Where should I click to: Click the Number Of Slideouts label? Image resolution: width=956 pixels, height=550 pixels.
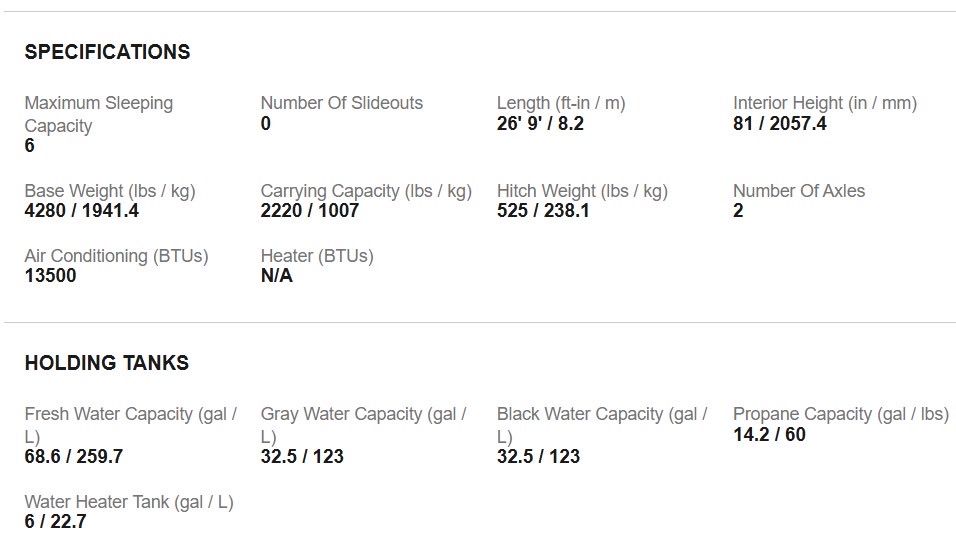tap(341, 103)
